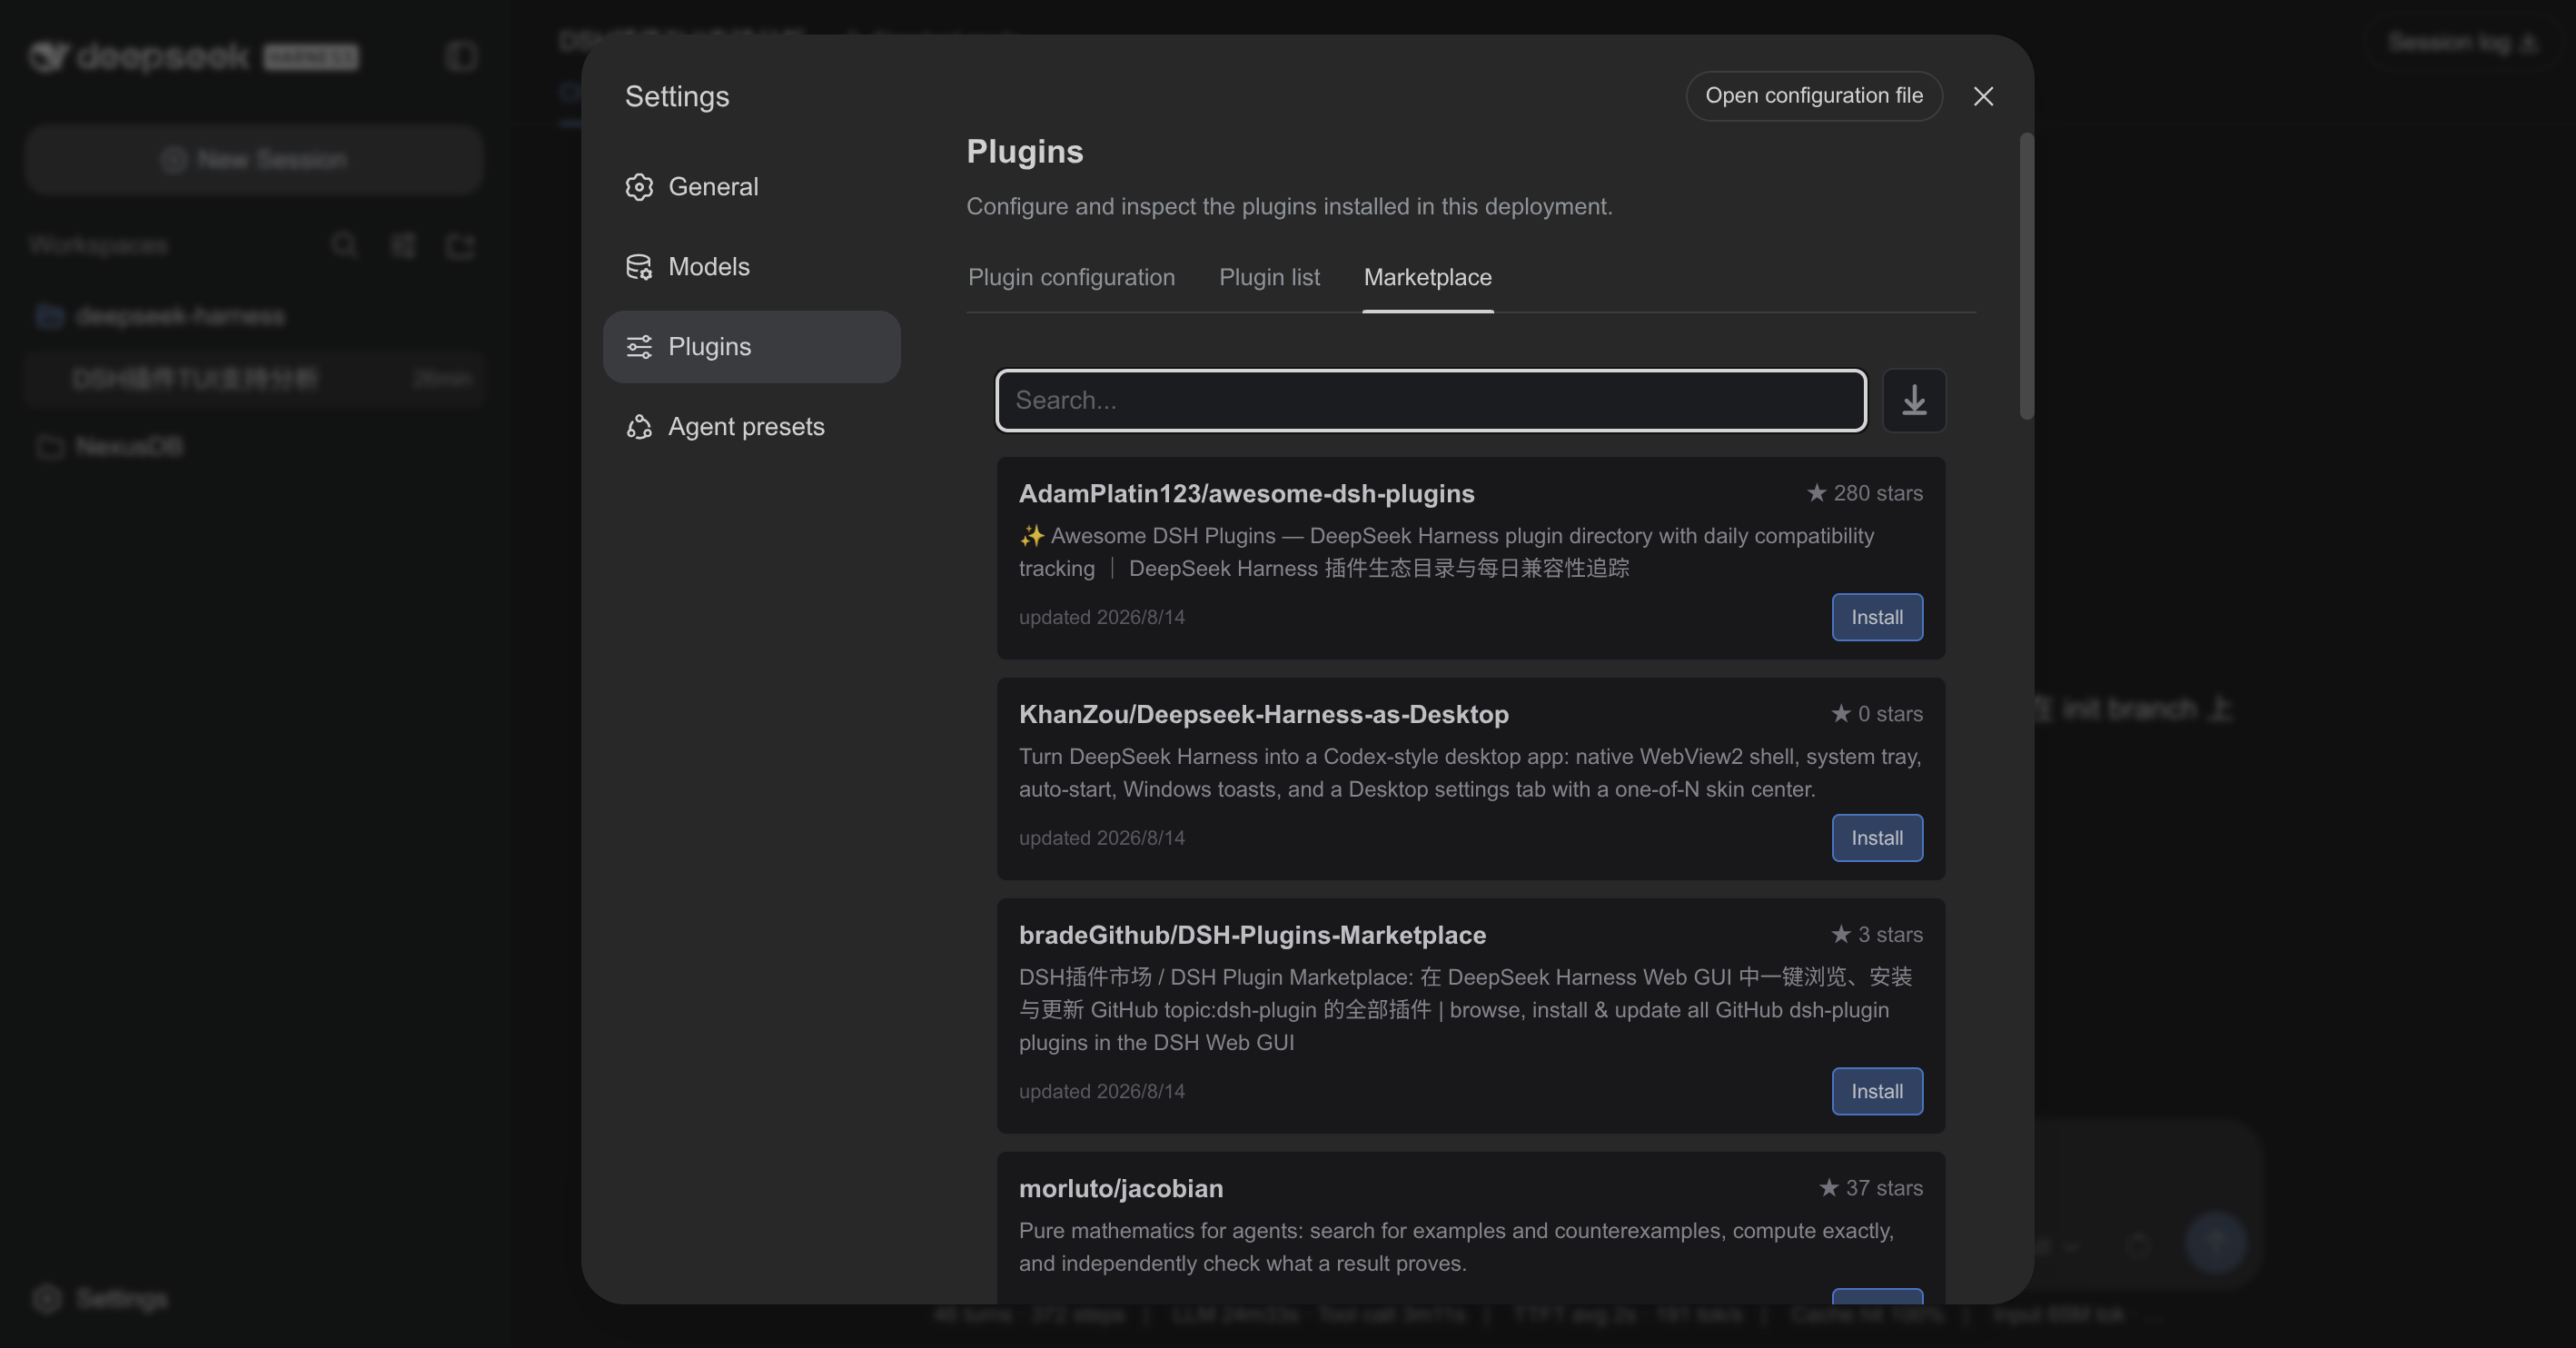Click the star icon next to 3 stars

(1841, 934)
